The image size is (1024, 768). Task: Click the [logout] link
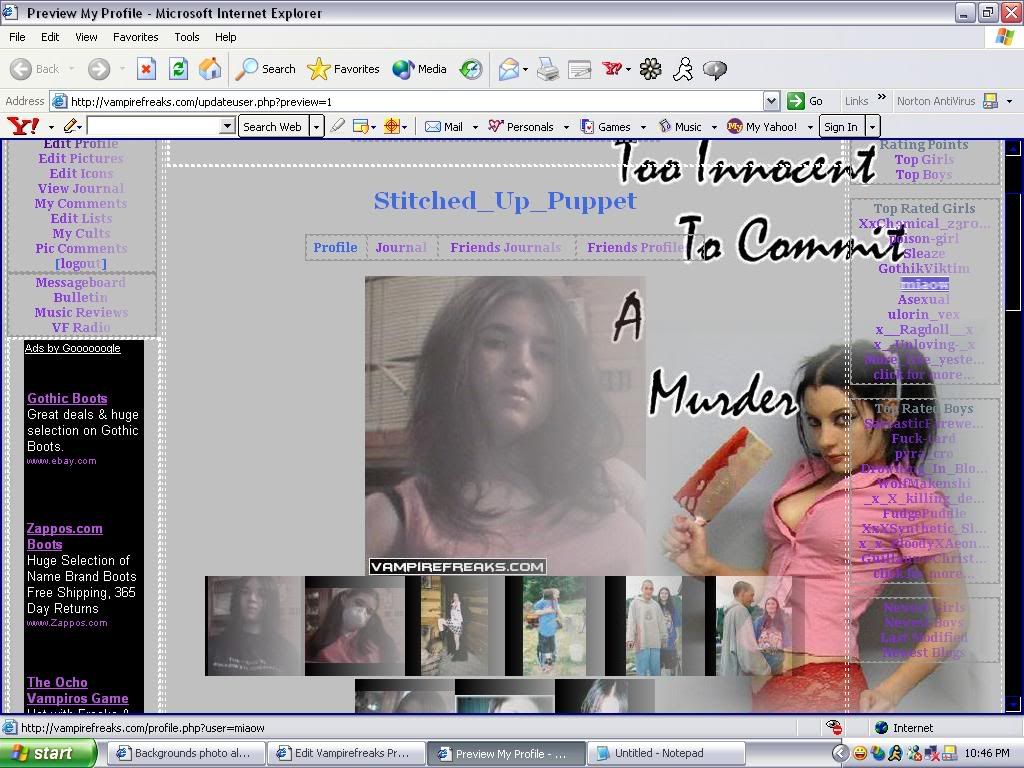point(81,263)
